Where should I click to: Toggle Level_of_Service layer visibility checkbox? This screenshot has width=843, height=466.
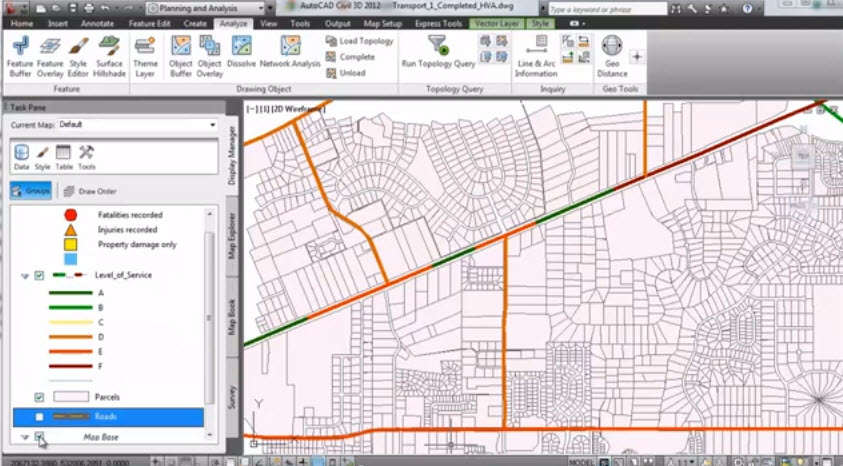coord(39,275)
